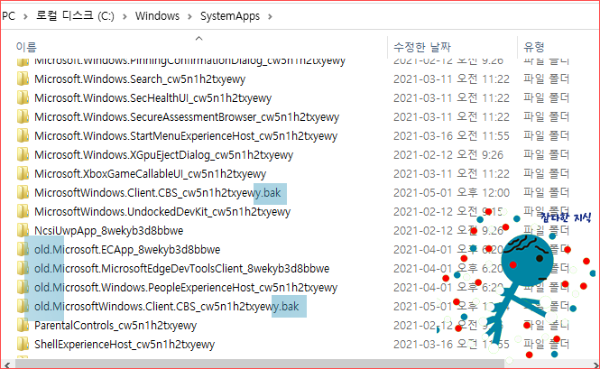Click date 2021-05-01 오후 12:00
This screenshot has width=600, height=369.
pyautogui.click(x=452, y=193)
